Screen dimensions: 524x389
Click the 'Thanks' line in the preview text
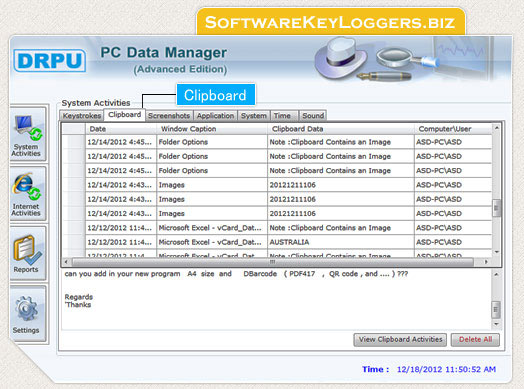pos(78,305)
